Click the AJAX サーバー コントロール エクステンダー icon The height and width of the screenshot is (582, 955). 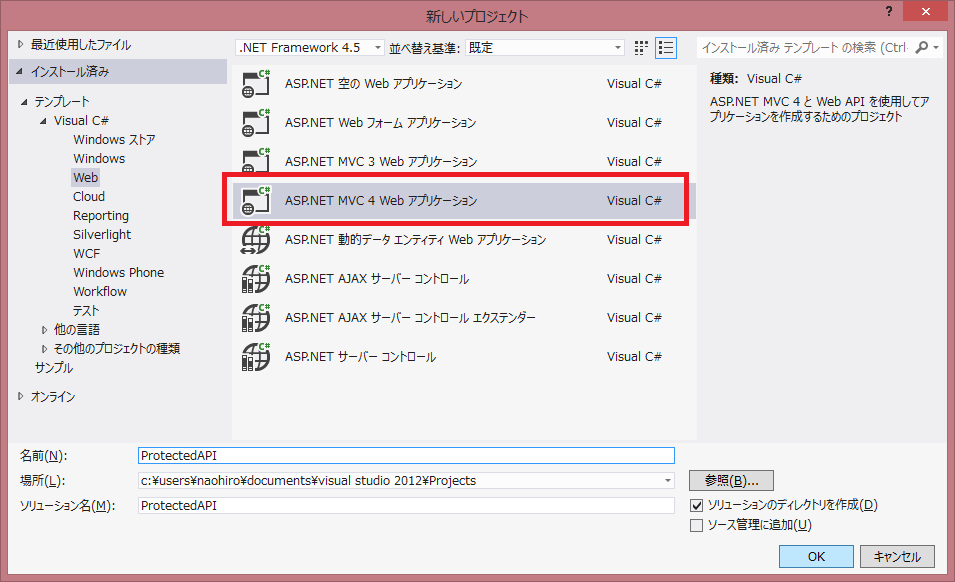coord(256,317)
